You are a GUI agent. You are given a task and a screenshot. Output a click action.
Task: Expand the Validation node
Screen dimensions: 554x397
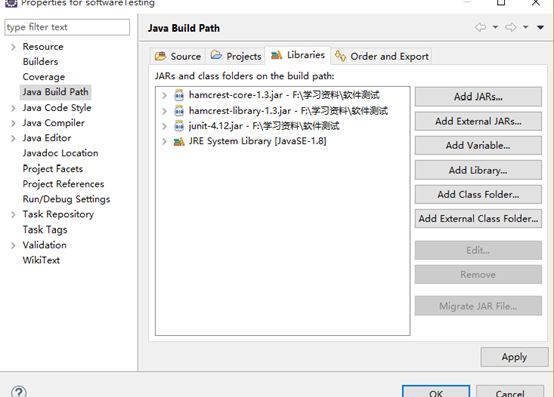point(13,245)
